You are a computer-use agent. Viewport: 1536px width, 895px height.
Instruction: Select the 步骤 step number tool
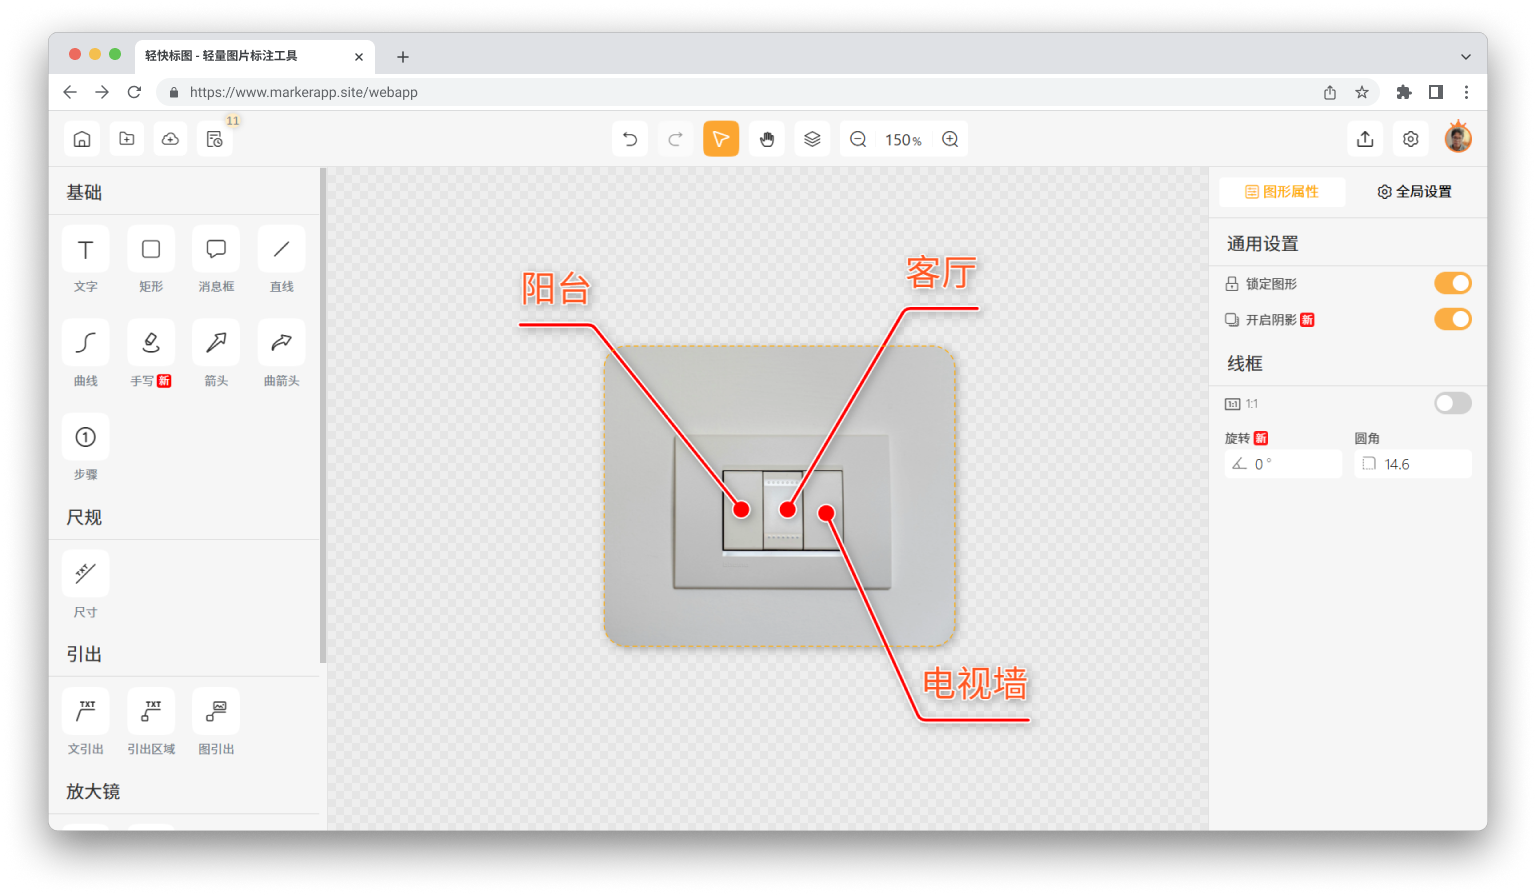[x=86, y=437]
